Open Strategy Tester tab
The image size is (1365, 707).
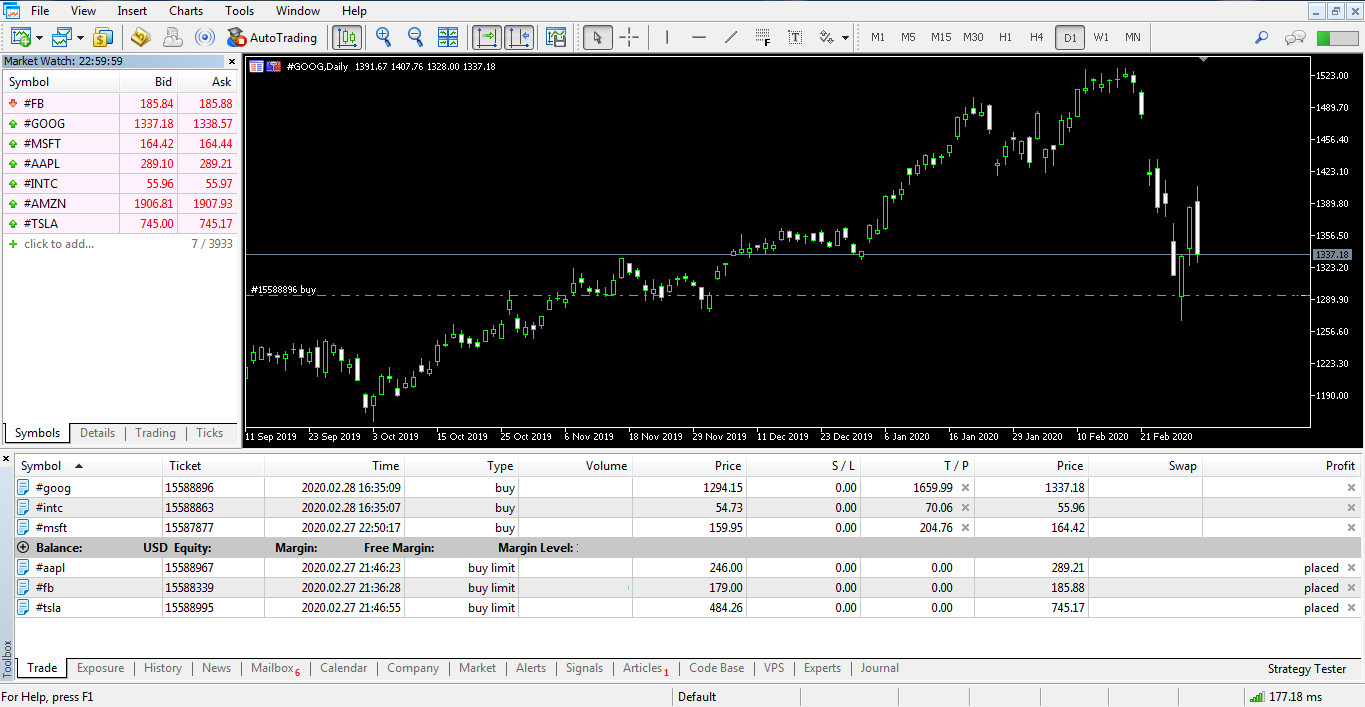pyautogui.click(x=1307, y=669)
